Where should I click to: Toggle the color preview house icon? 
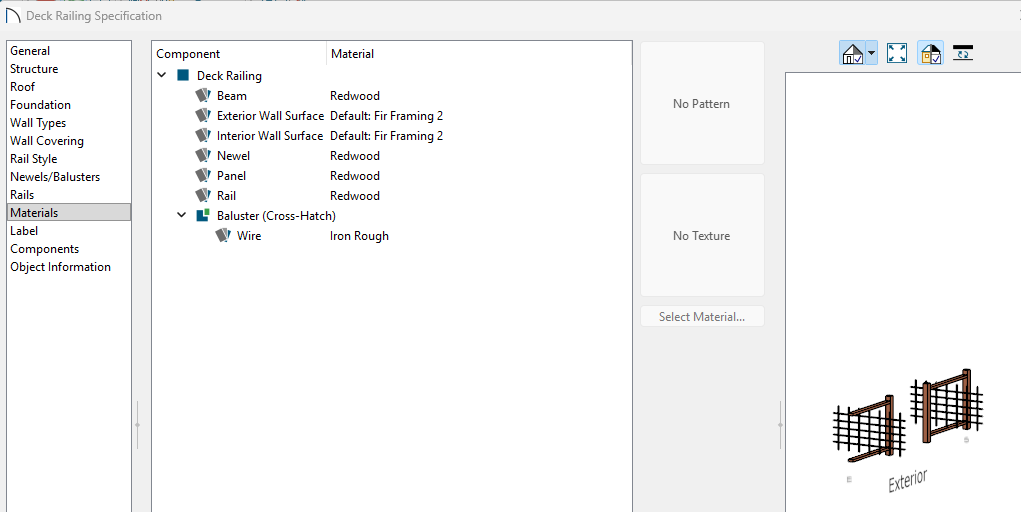click(x=930, y=53)
